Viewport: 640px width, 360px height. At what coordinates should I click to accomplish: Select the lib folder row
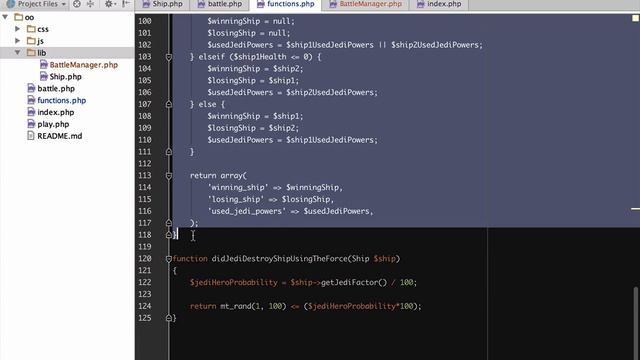67,53
